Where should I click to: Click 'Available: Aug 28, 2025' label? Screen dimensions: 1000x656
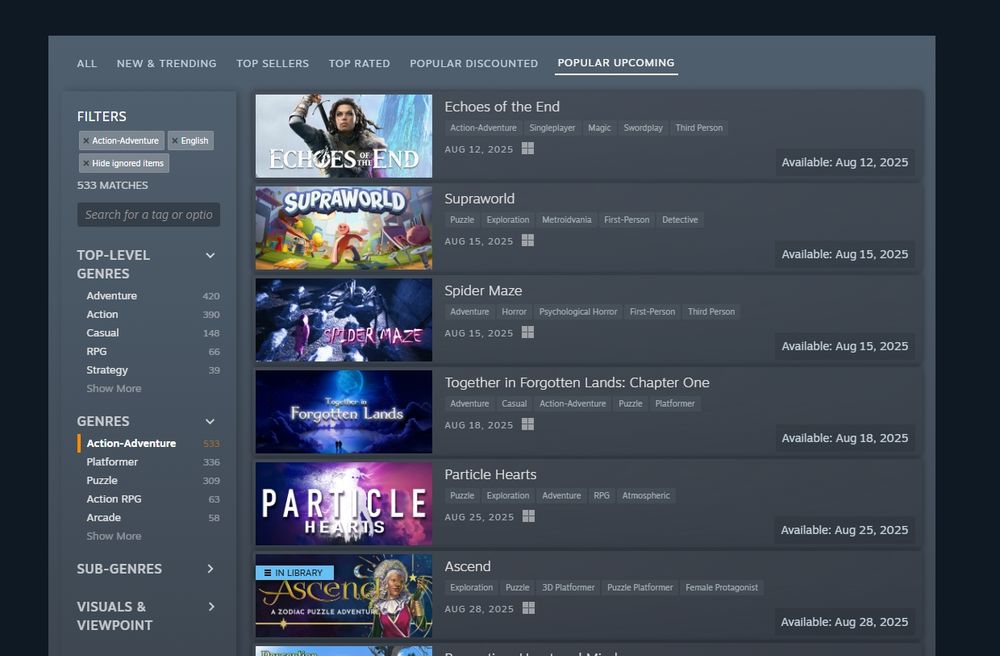844,622
